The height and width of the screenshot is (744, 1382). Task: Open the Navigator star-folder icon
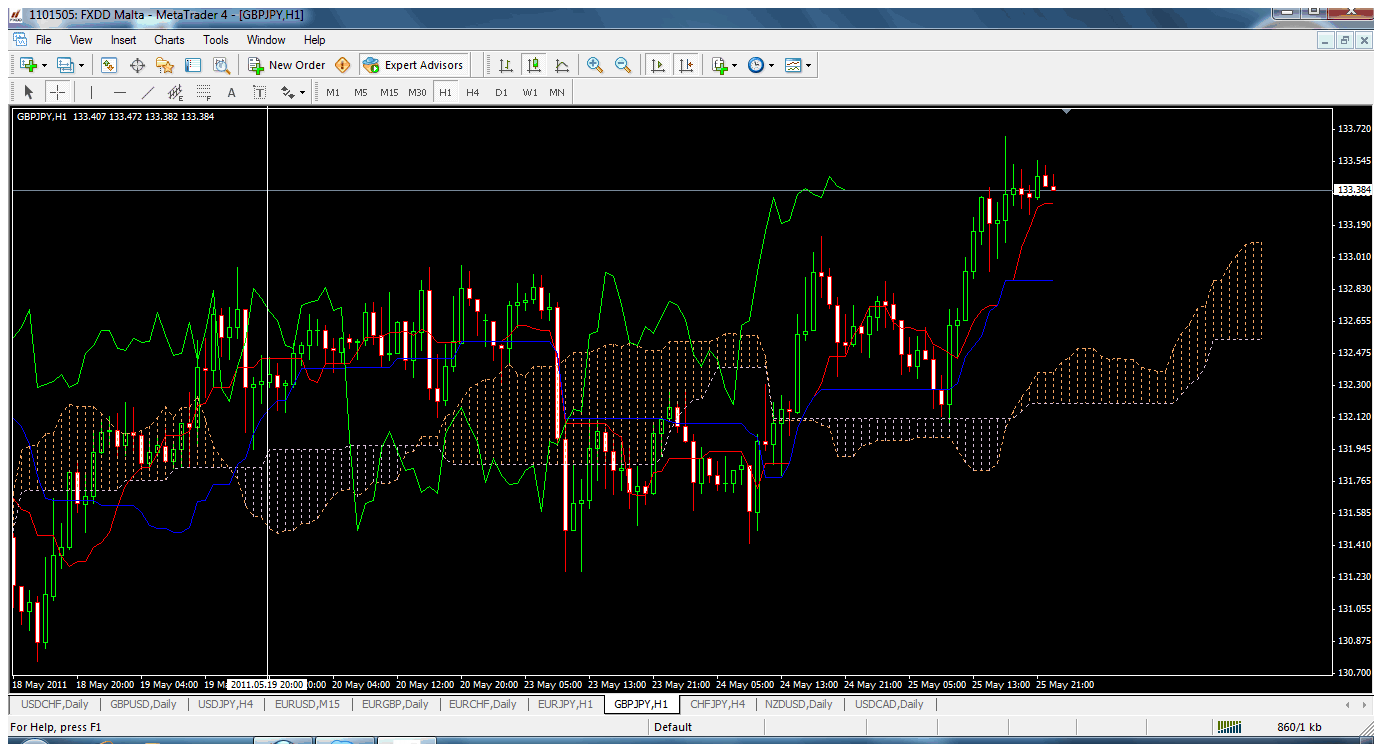(165, 65)
